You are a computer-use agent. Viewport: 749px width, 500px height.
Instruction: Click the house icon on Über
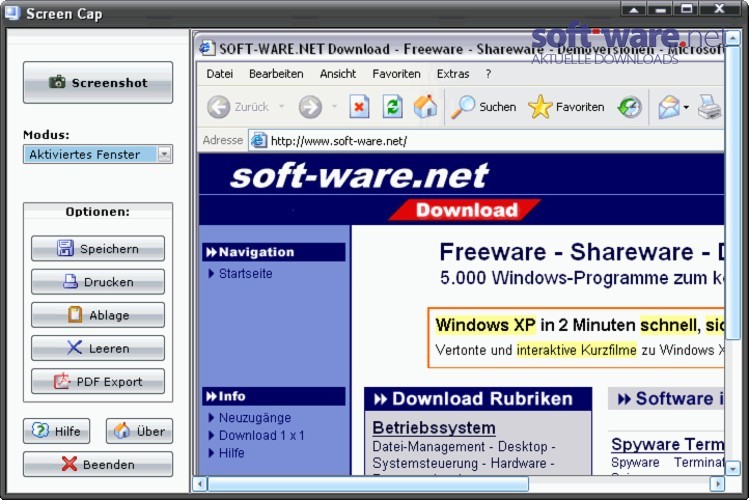coord(122,430)
